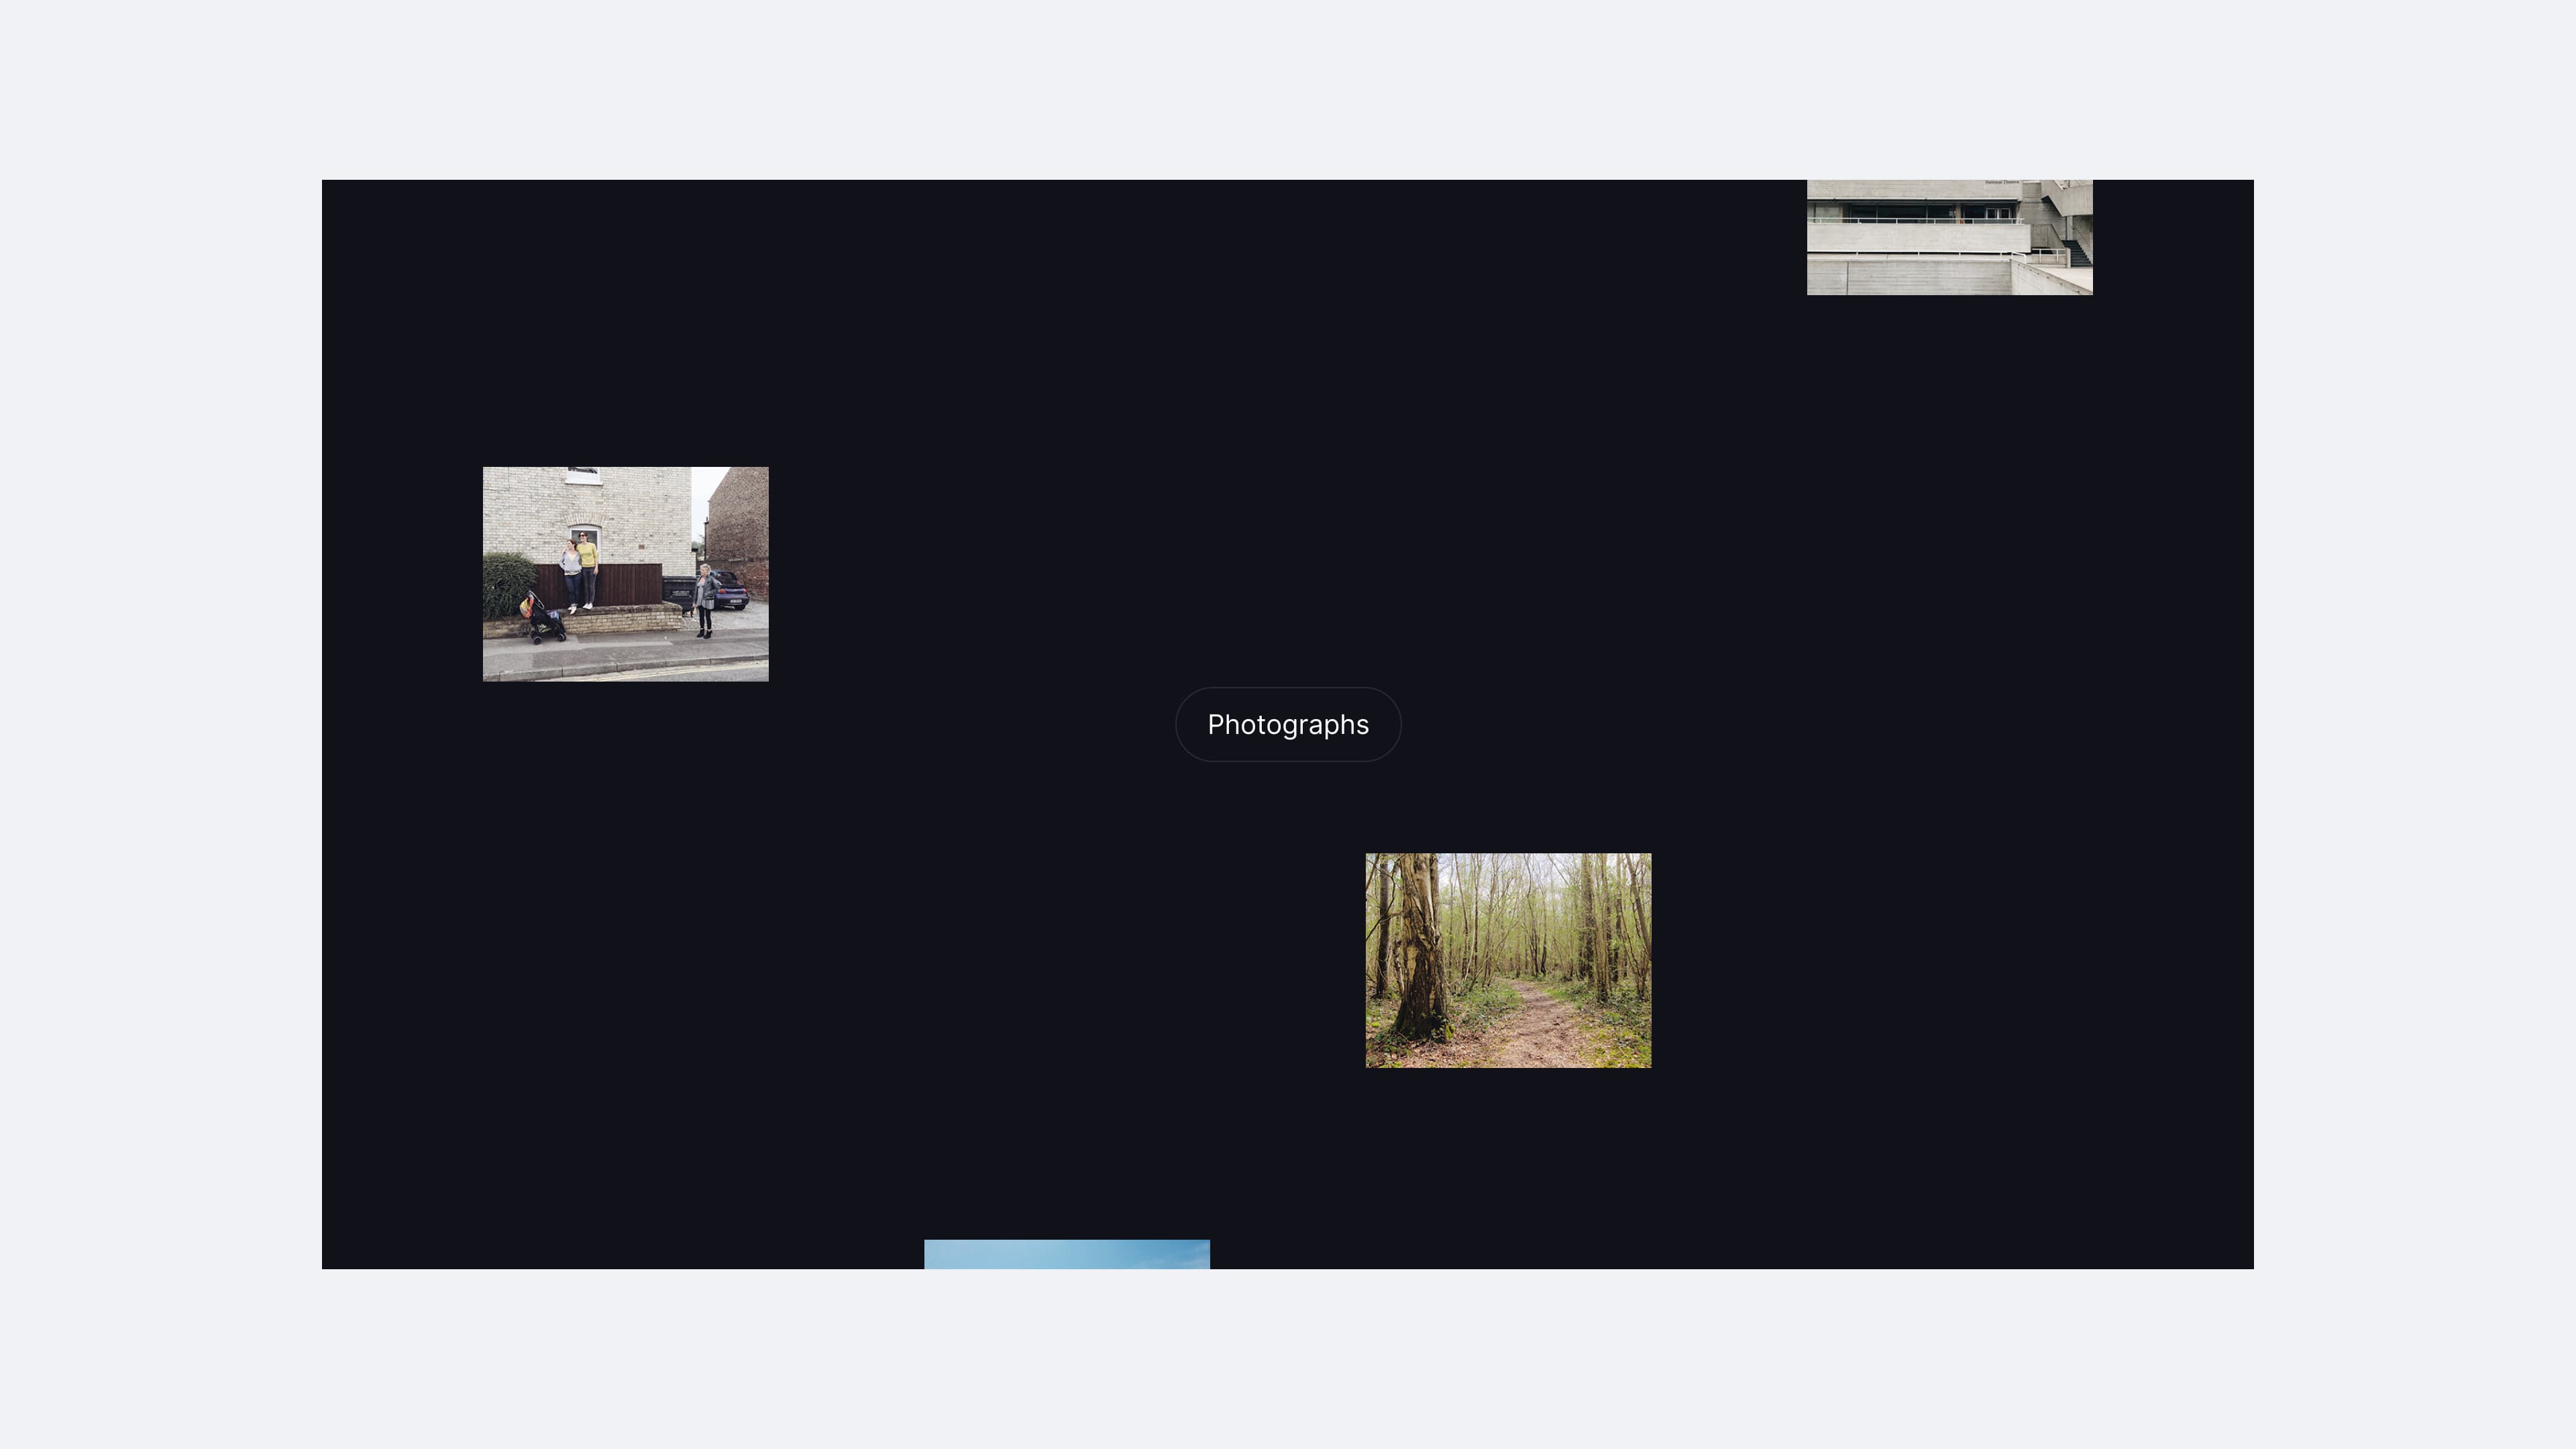
Task: Click the Photographs pill button
Action: (x=1288, y=724)
